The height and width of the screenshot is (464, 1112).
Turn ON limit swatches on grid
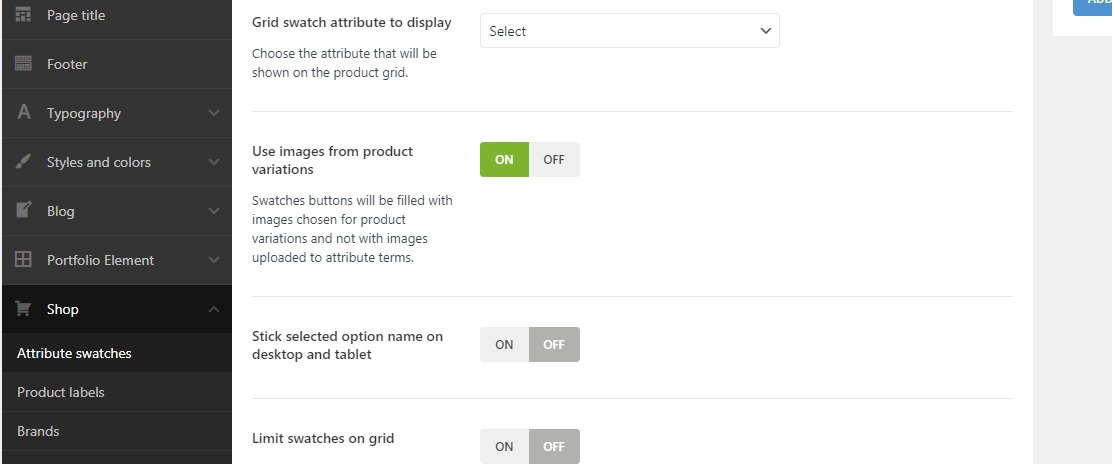pos(504,447)
